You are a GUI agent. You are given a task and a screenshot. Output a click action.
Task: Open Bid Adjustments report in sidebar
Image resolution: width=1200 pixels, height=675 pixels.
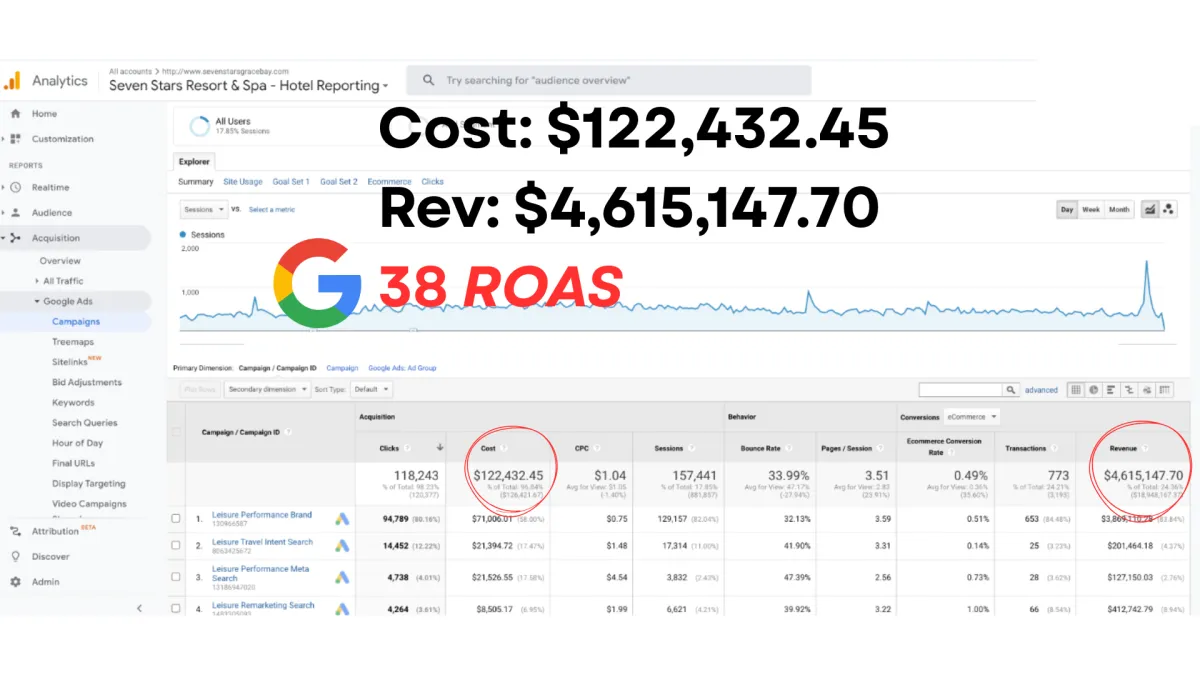[x=87, y=382]
